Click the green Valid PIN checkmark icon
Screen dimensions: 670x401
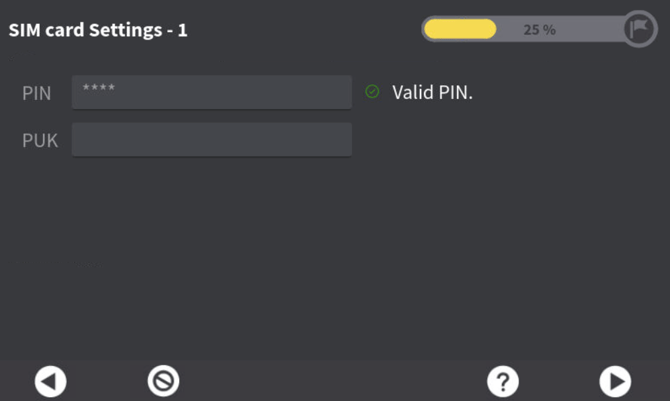[373, 92]
